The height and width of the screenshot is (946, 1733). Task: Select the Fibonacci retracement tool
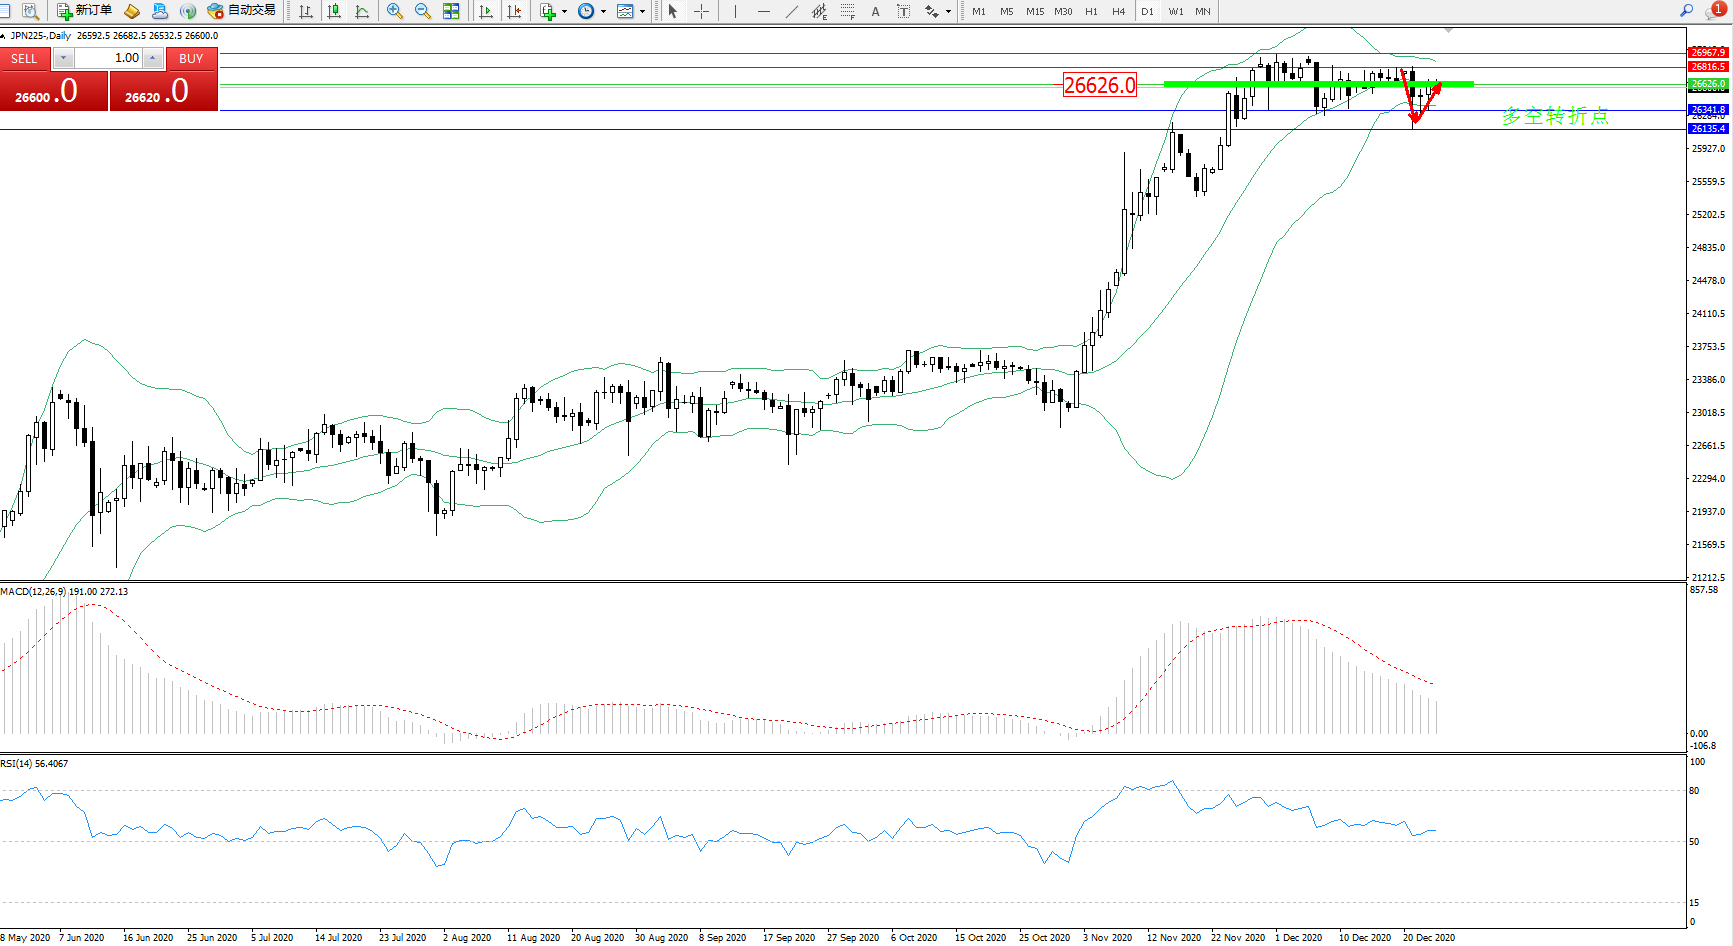coord(848,11)
